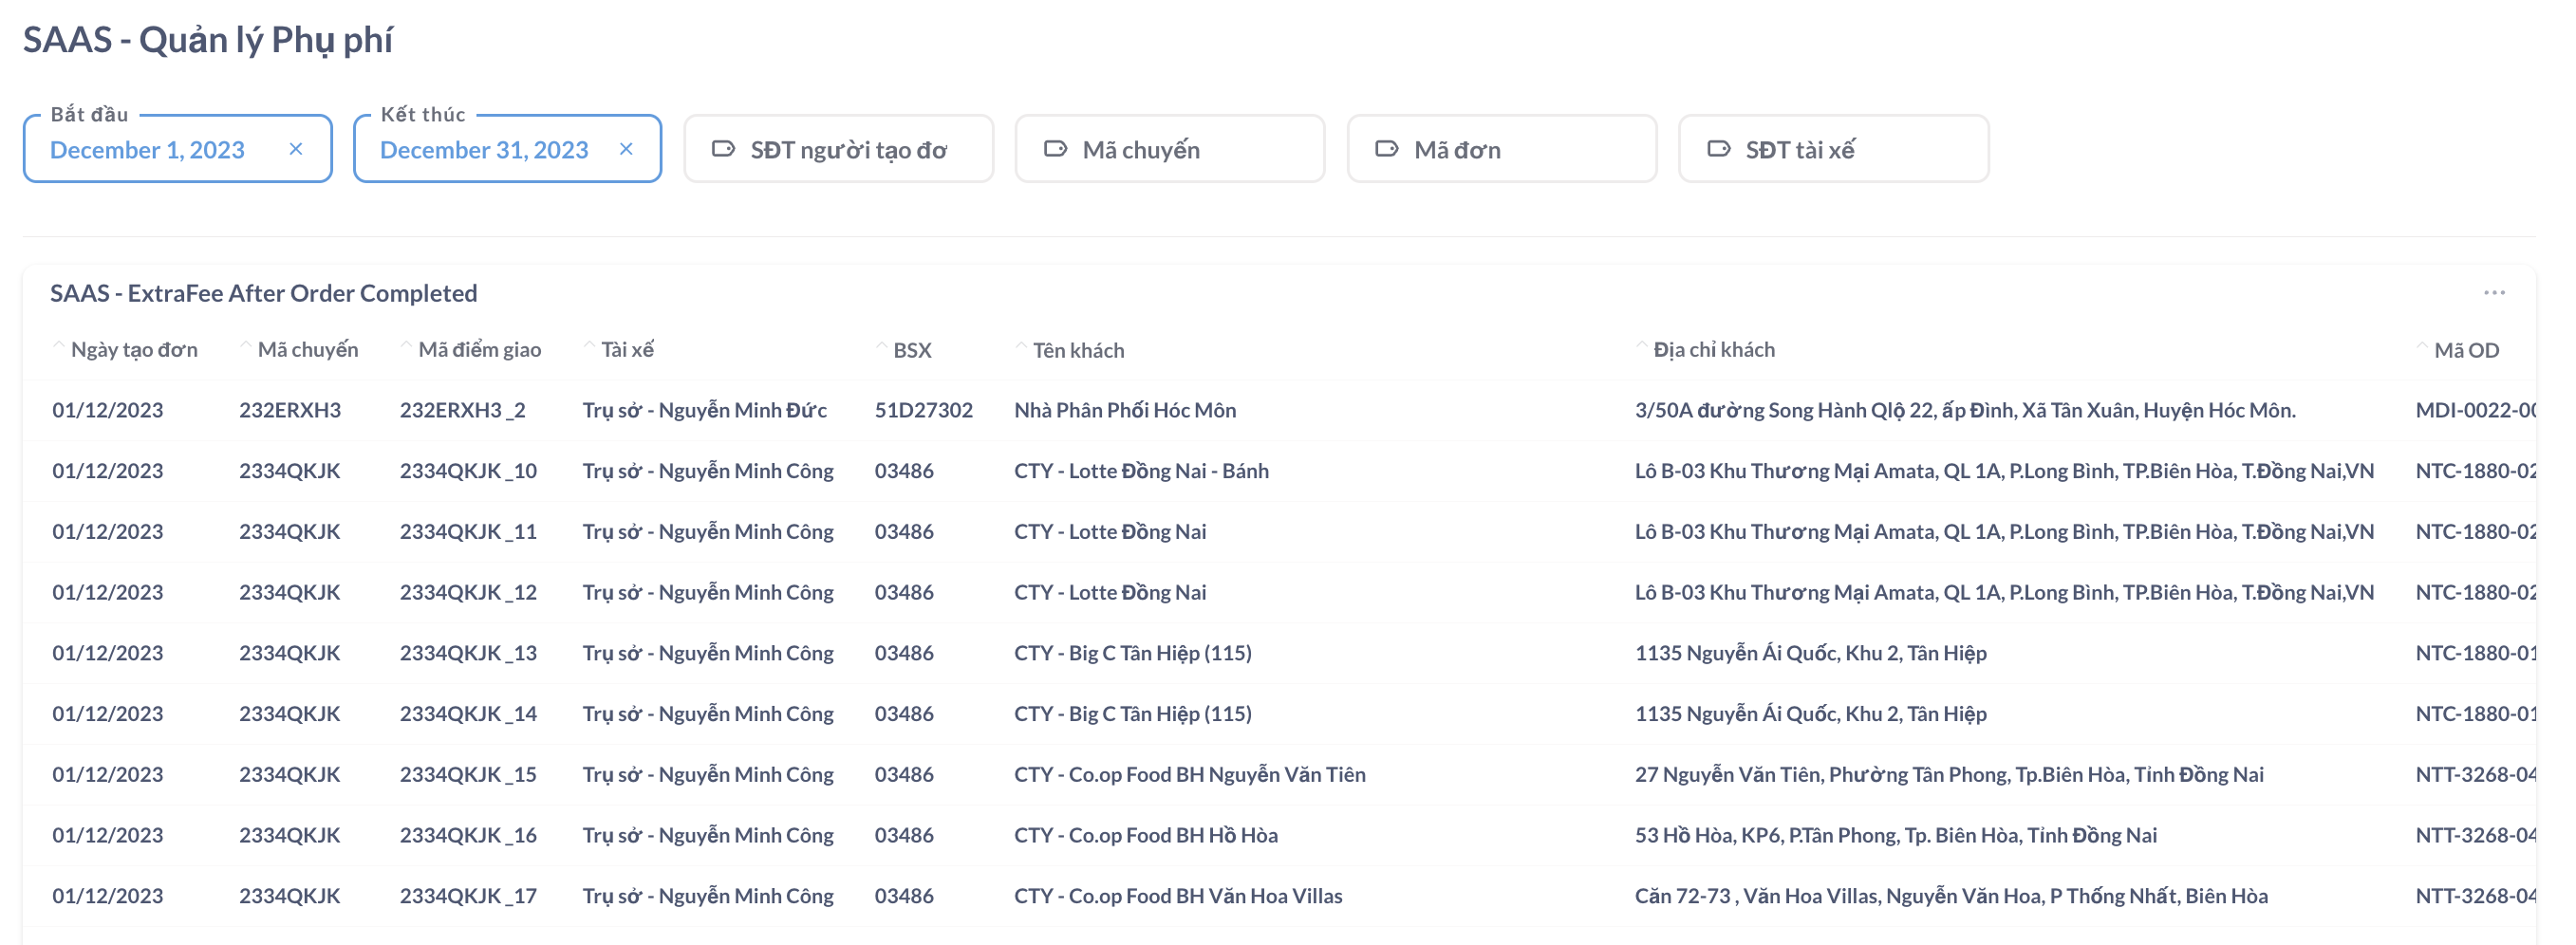Select driver Trụ sở - Nguyễn Minh Đức
The height and width of the screenshot is (945, 2576).
point(705,410)
